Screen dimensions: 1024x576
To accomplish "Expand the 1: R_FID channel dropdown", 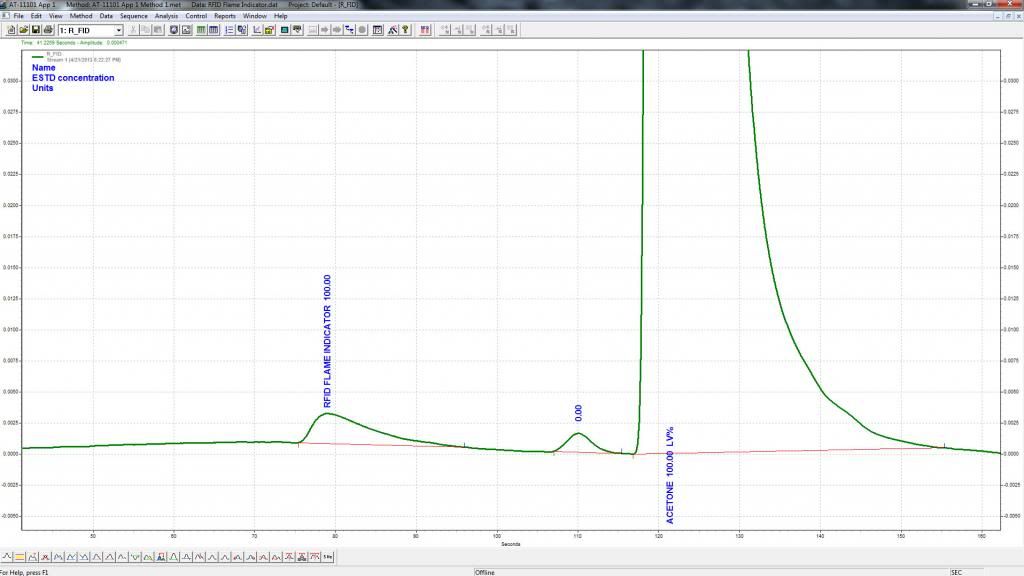I will [119, 30].
